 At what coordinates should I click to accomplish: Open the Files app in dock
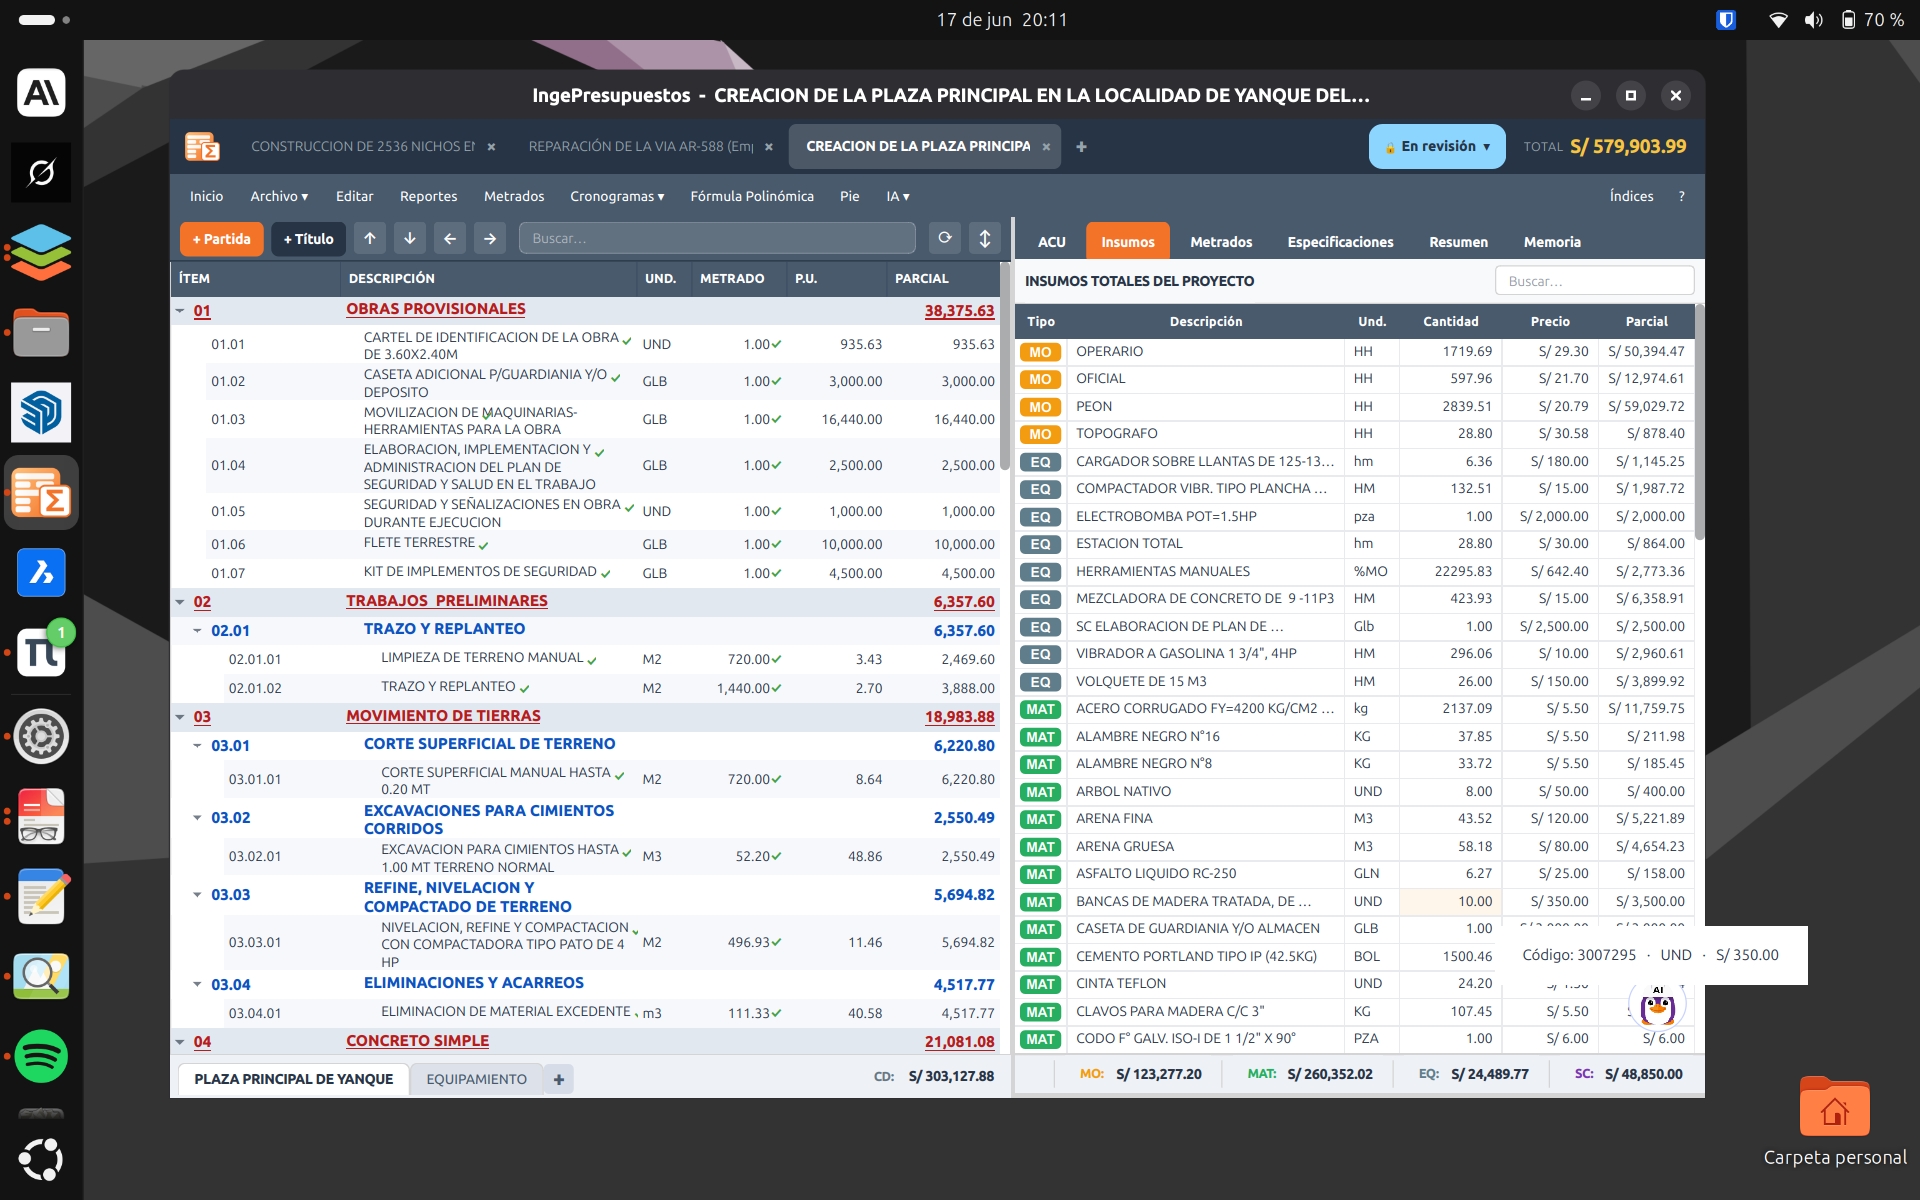[x=41, y=333]
